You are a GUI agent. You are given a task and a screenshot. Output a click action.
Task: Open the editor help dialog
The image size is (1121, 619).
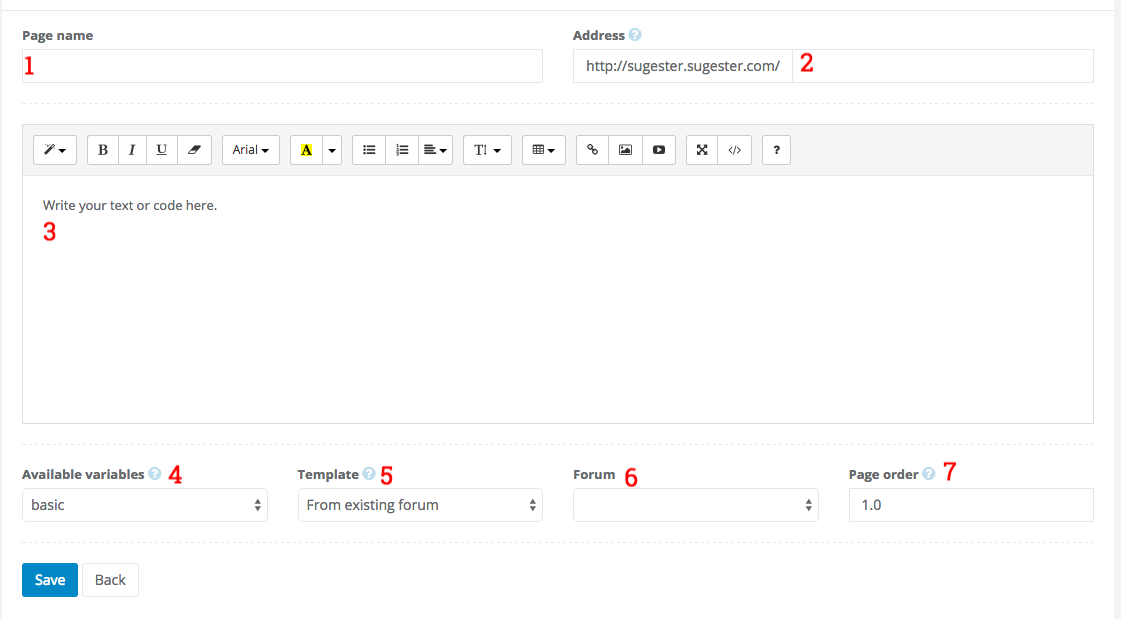[776, 149]
